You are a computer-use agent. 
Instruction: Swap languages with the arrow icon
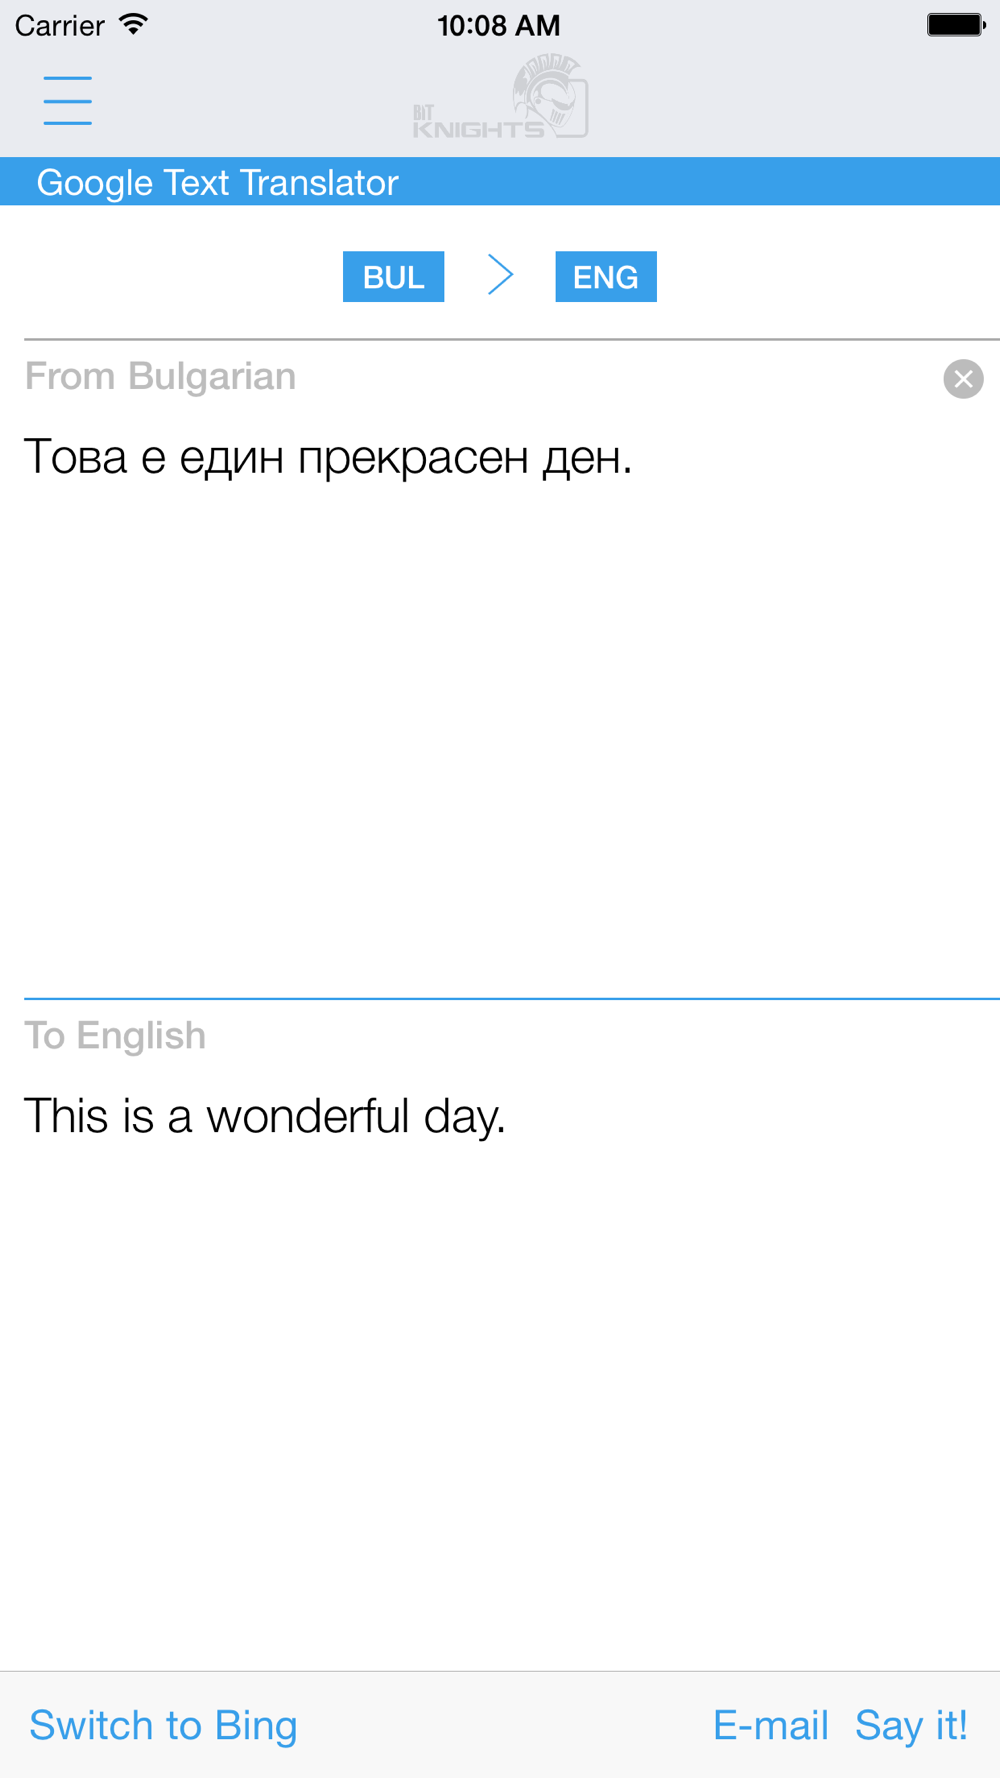point(500,275)
